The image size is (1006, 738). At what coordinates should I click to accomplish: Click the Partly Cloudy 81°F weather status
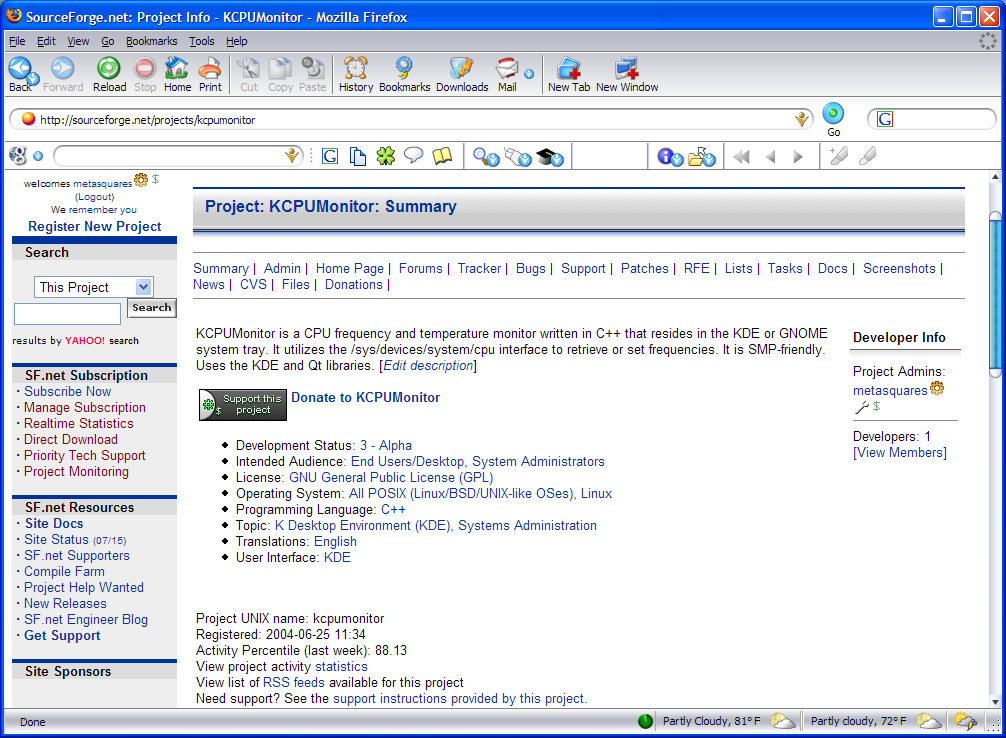click(x=712, y=721)
